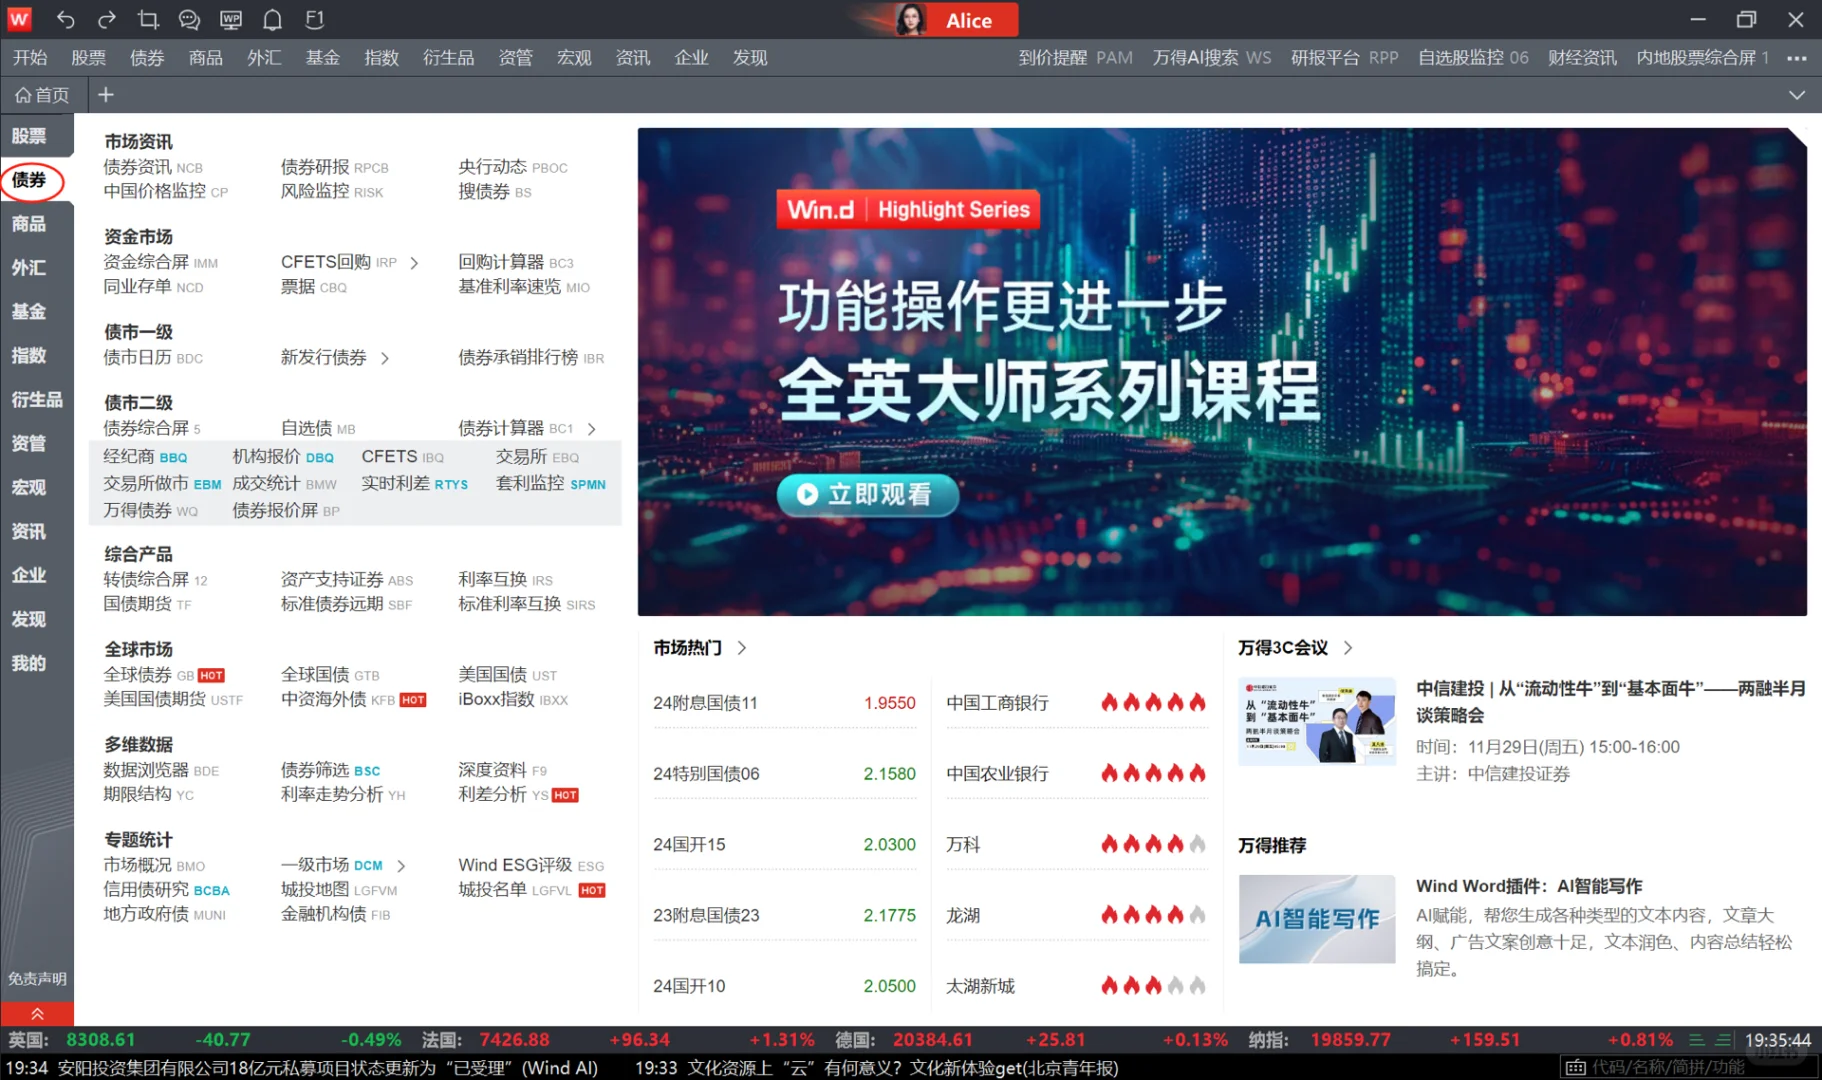Expand the 债券计算器 submenu arrow
This screenshot has width=1822, height=1080.
(x=592, y=429)
